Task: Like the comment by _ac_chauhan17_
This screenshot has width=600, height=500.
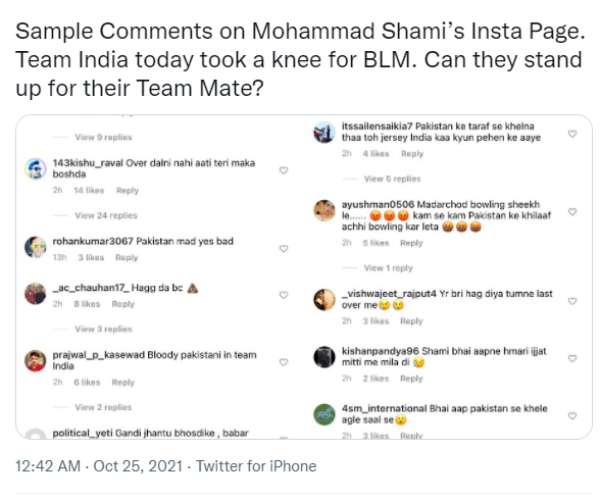Action: pos(284,295)
